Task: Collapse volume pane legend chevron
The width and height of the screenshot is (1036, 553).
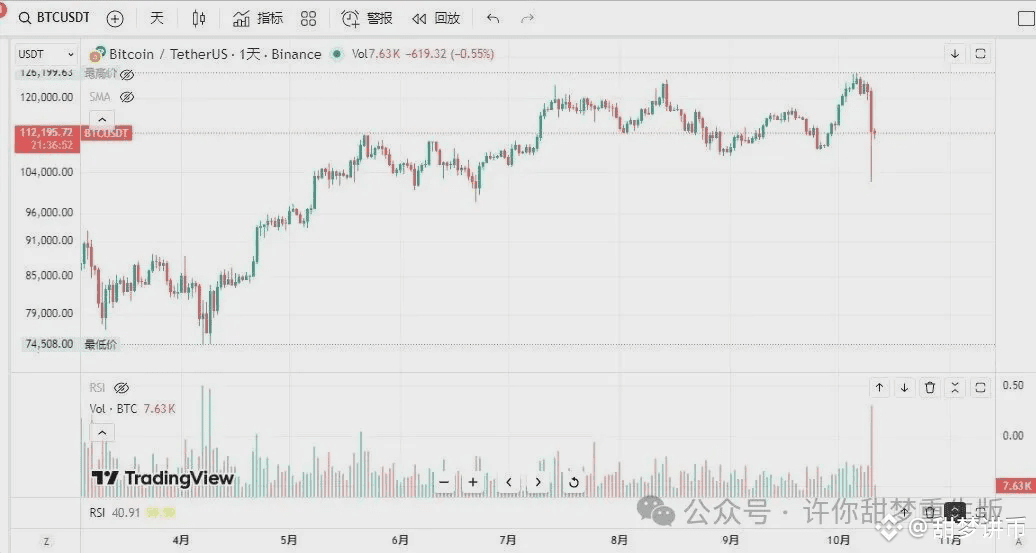Action: pos(102,433)
